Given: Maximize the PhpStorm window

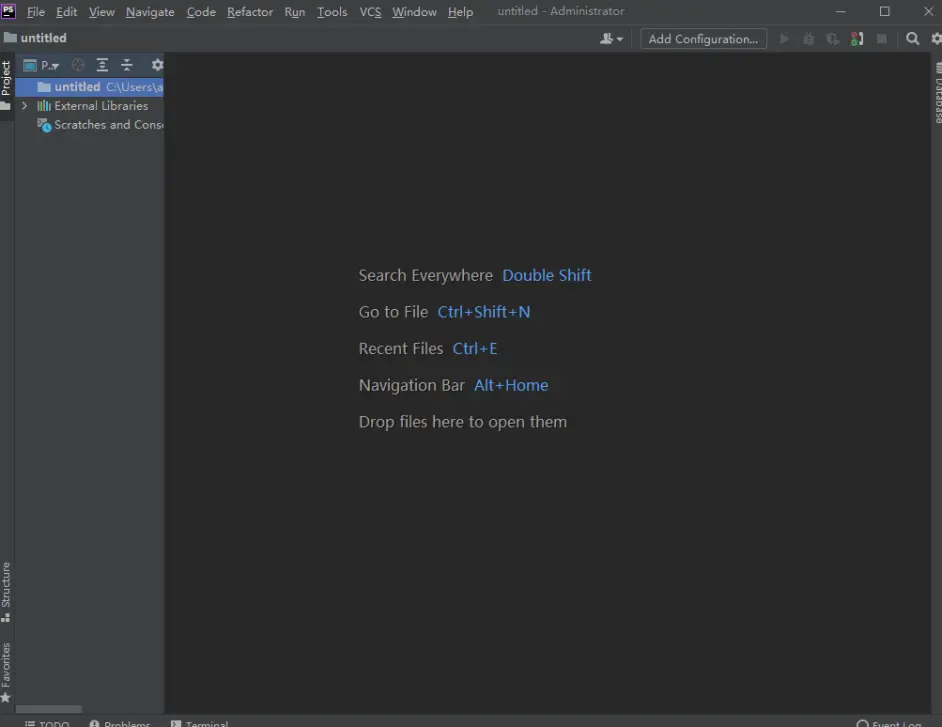Looking at the screenshot, I should coord(884,11).
